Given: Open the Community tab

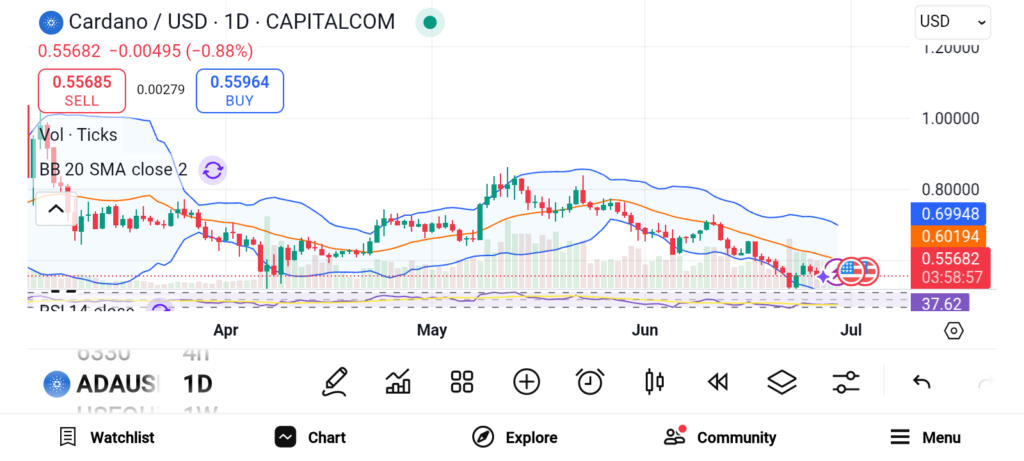Looking at the screenshot, I should pyautogui.click(x=720, y=437).
